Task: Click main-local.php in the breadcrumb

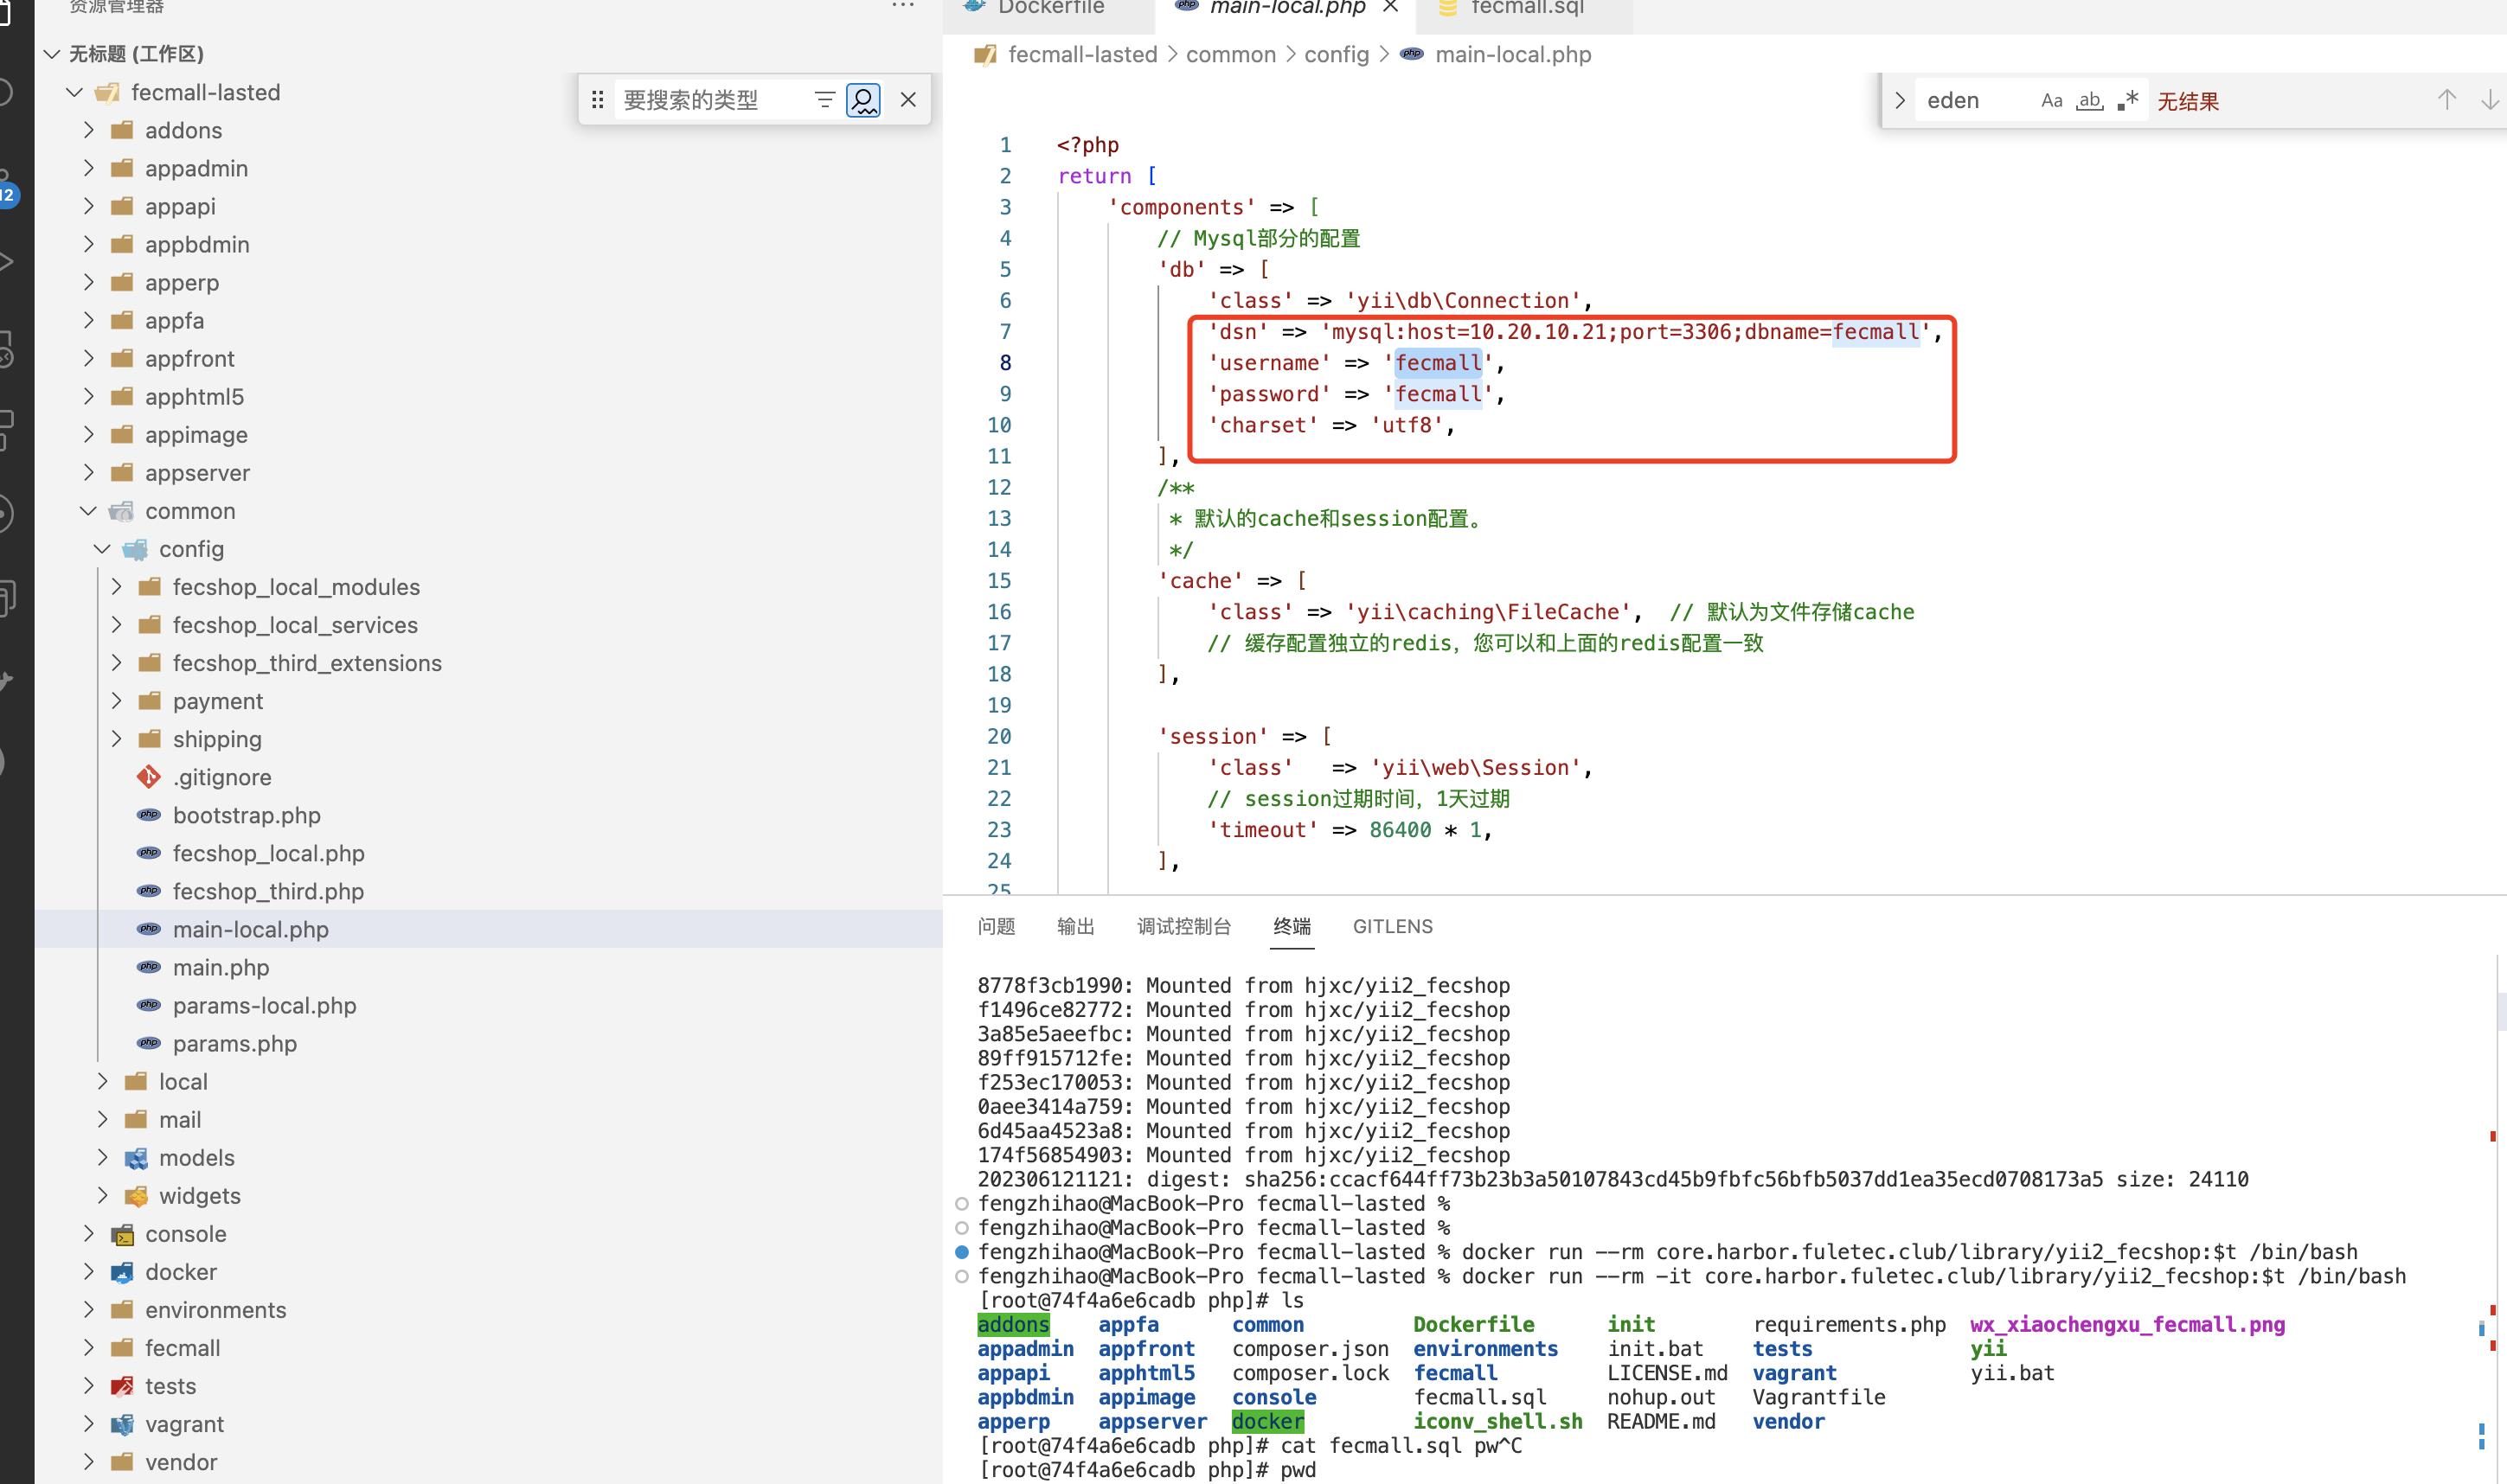Action: click(x=1512, y=54)
